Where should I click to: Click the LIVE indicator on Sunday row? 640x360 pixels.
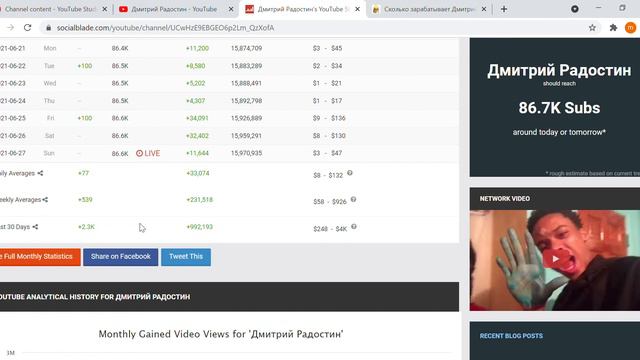148,153
